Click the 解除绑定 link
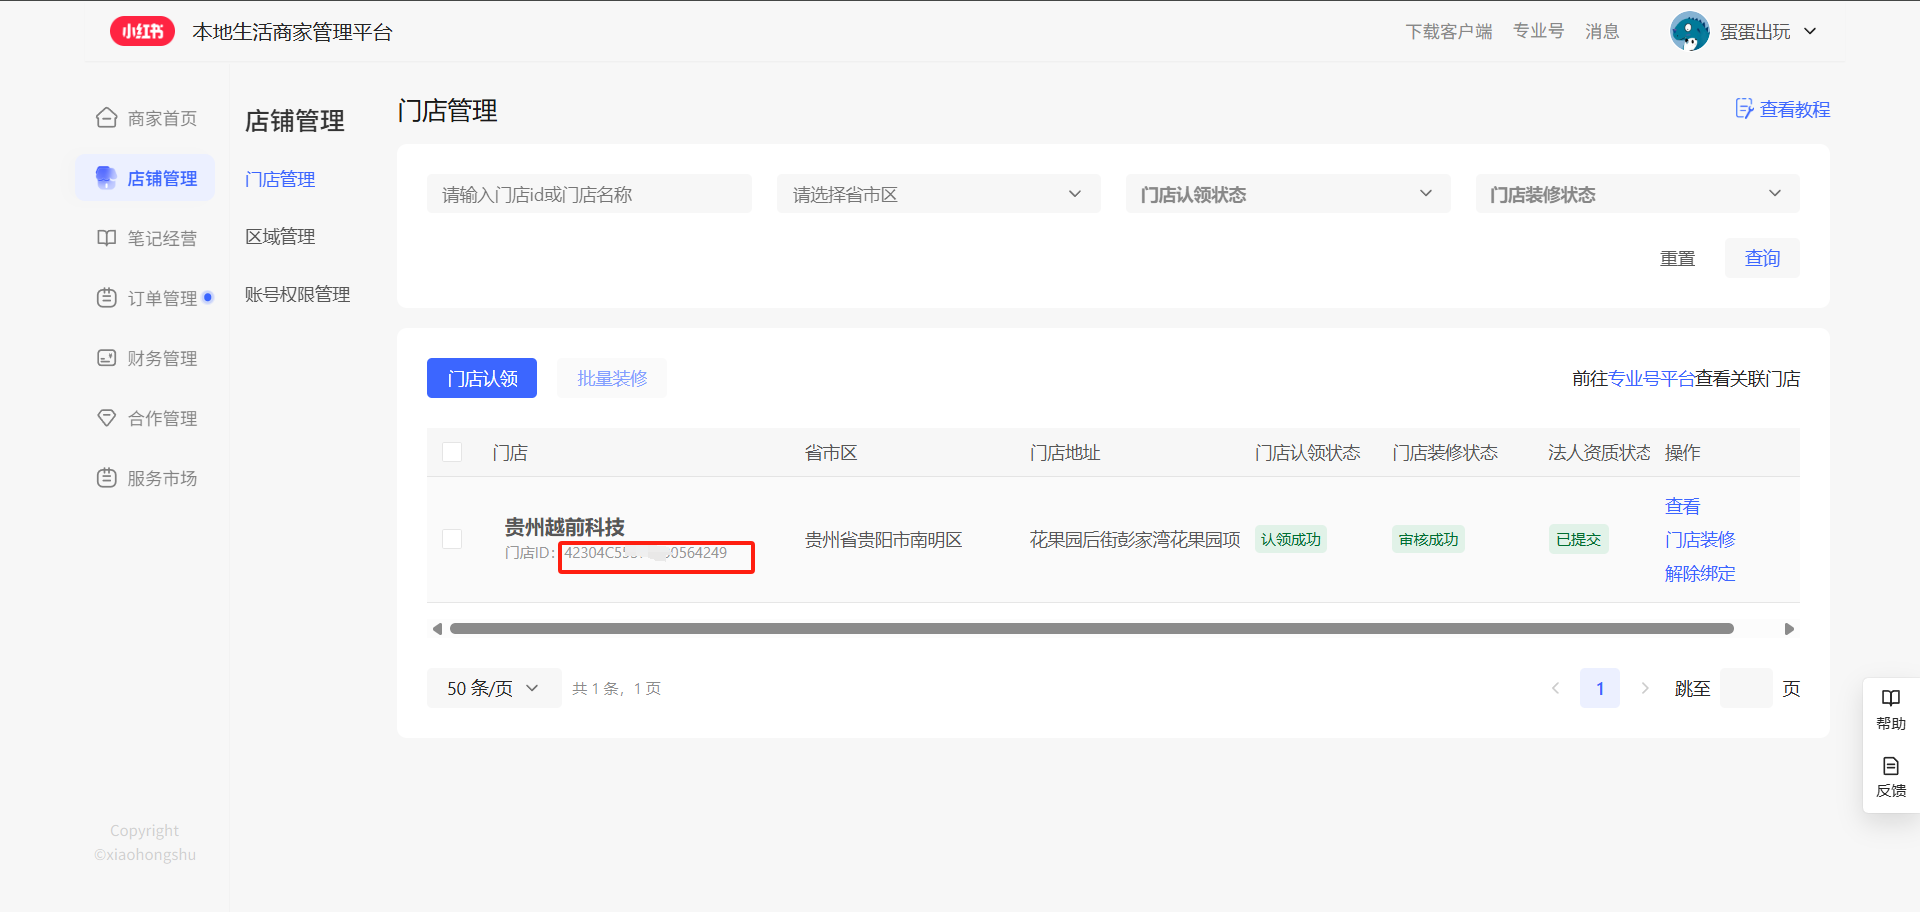1920x912 pixels. (x=1699, y=573)
